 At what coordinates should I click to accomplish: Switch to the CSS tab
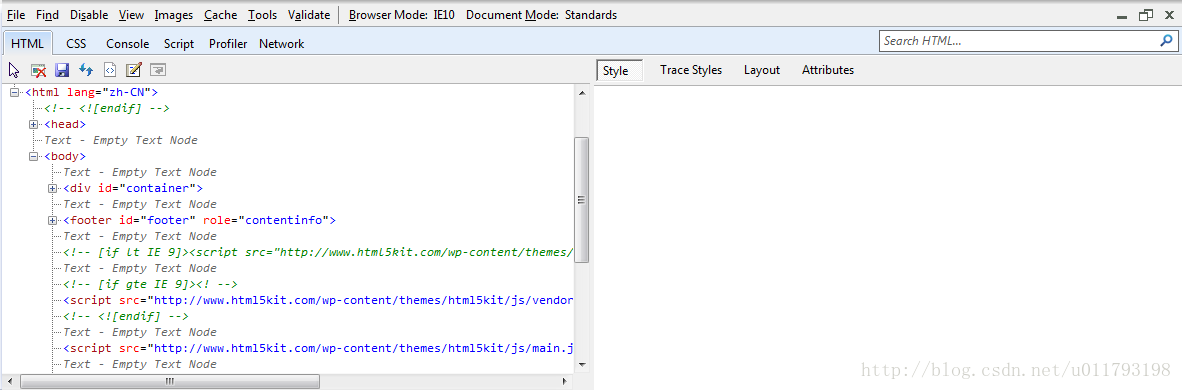pyautogui.click(x=76, y=44)
